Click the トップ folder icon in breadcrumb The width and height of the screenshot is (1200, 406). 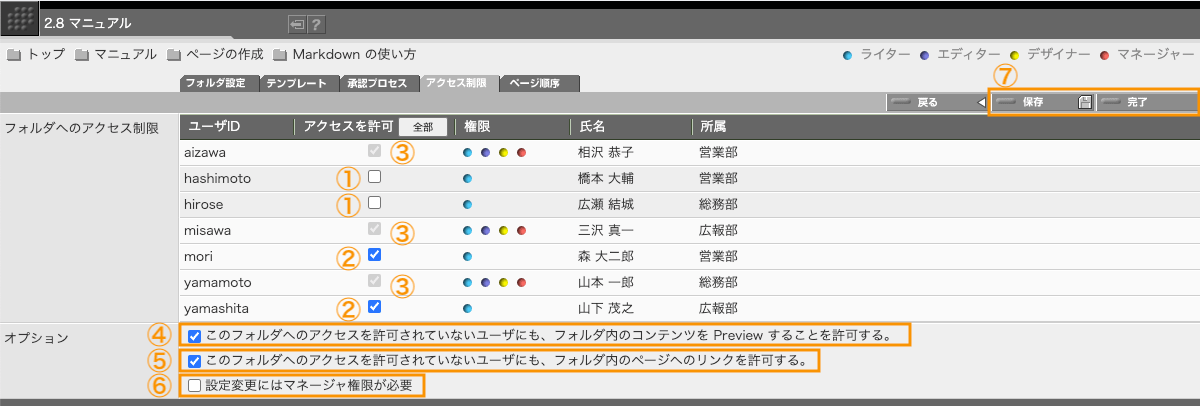point(14,55)
